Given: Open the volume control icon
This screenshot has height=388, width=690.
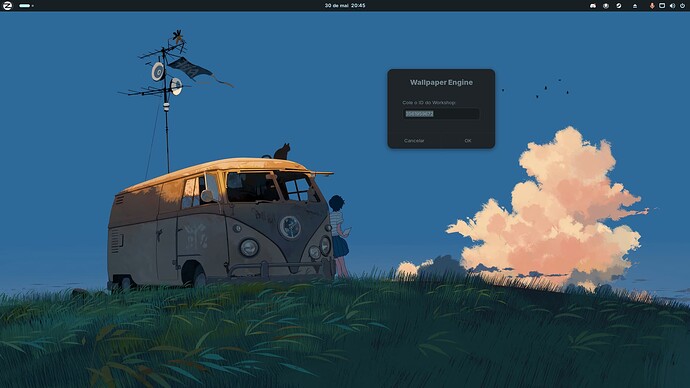Looking at the screenshot, I should pos(672,6).
